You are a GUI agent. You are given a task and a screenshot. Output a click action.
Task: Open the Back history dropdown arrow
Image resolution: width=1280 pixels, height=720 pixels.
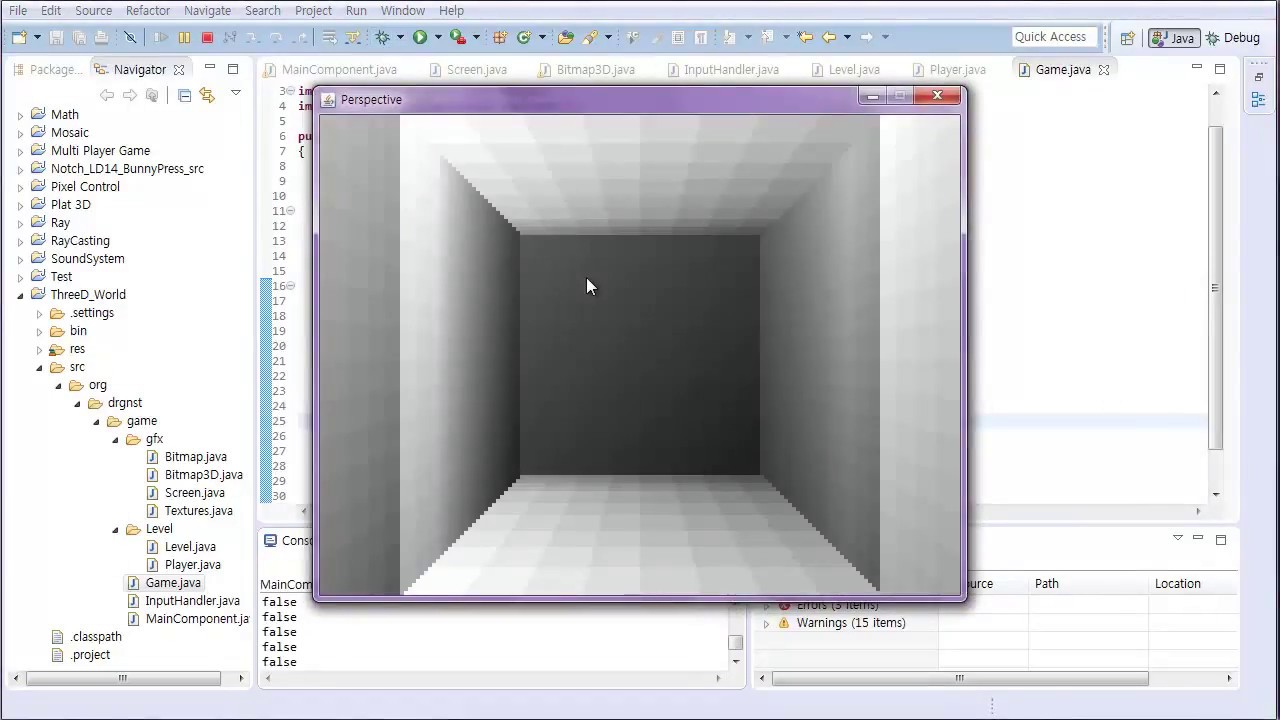point(847,37)
